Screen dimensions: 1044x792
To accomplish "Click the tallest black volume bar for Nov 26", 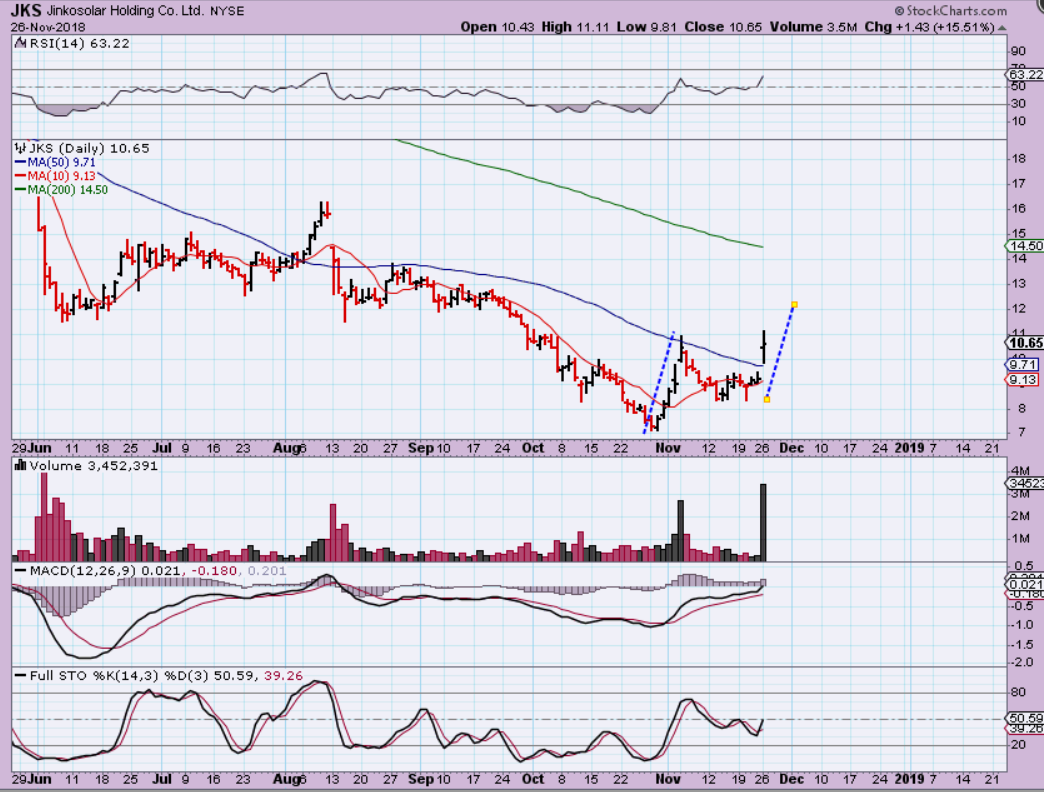I will point(763,522).
